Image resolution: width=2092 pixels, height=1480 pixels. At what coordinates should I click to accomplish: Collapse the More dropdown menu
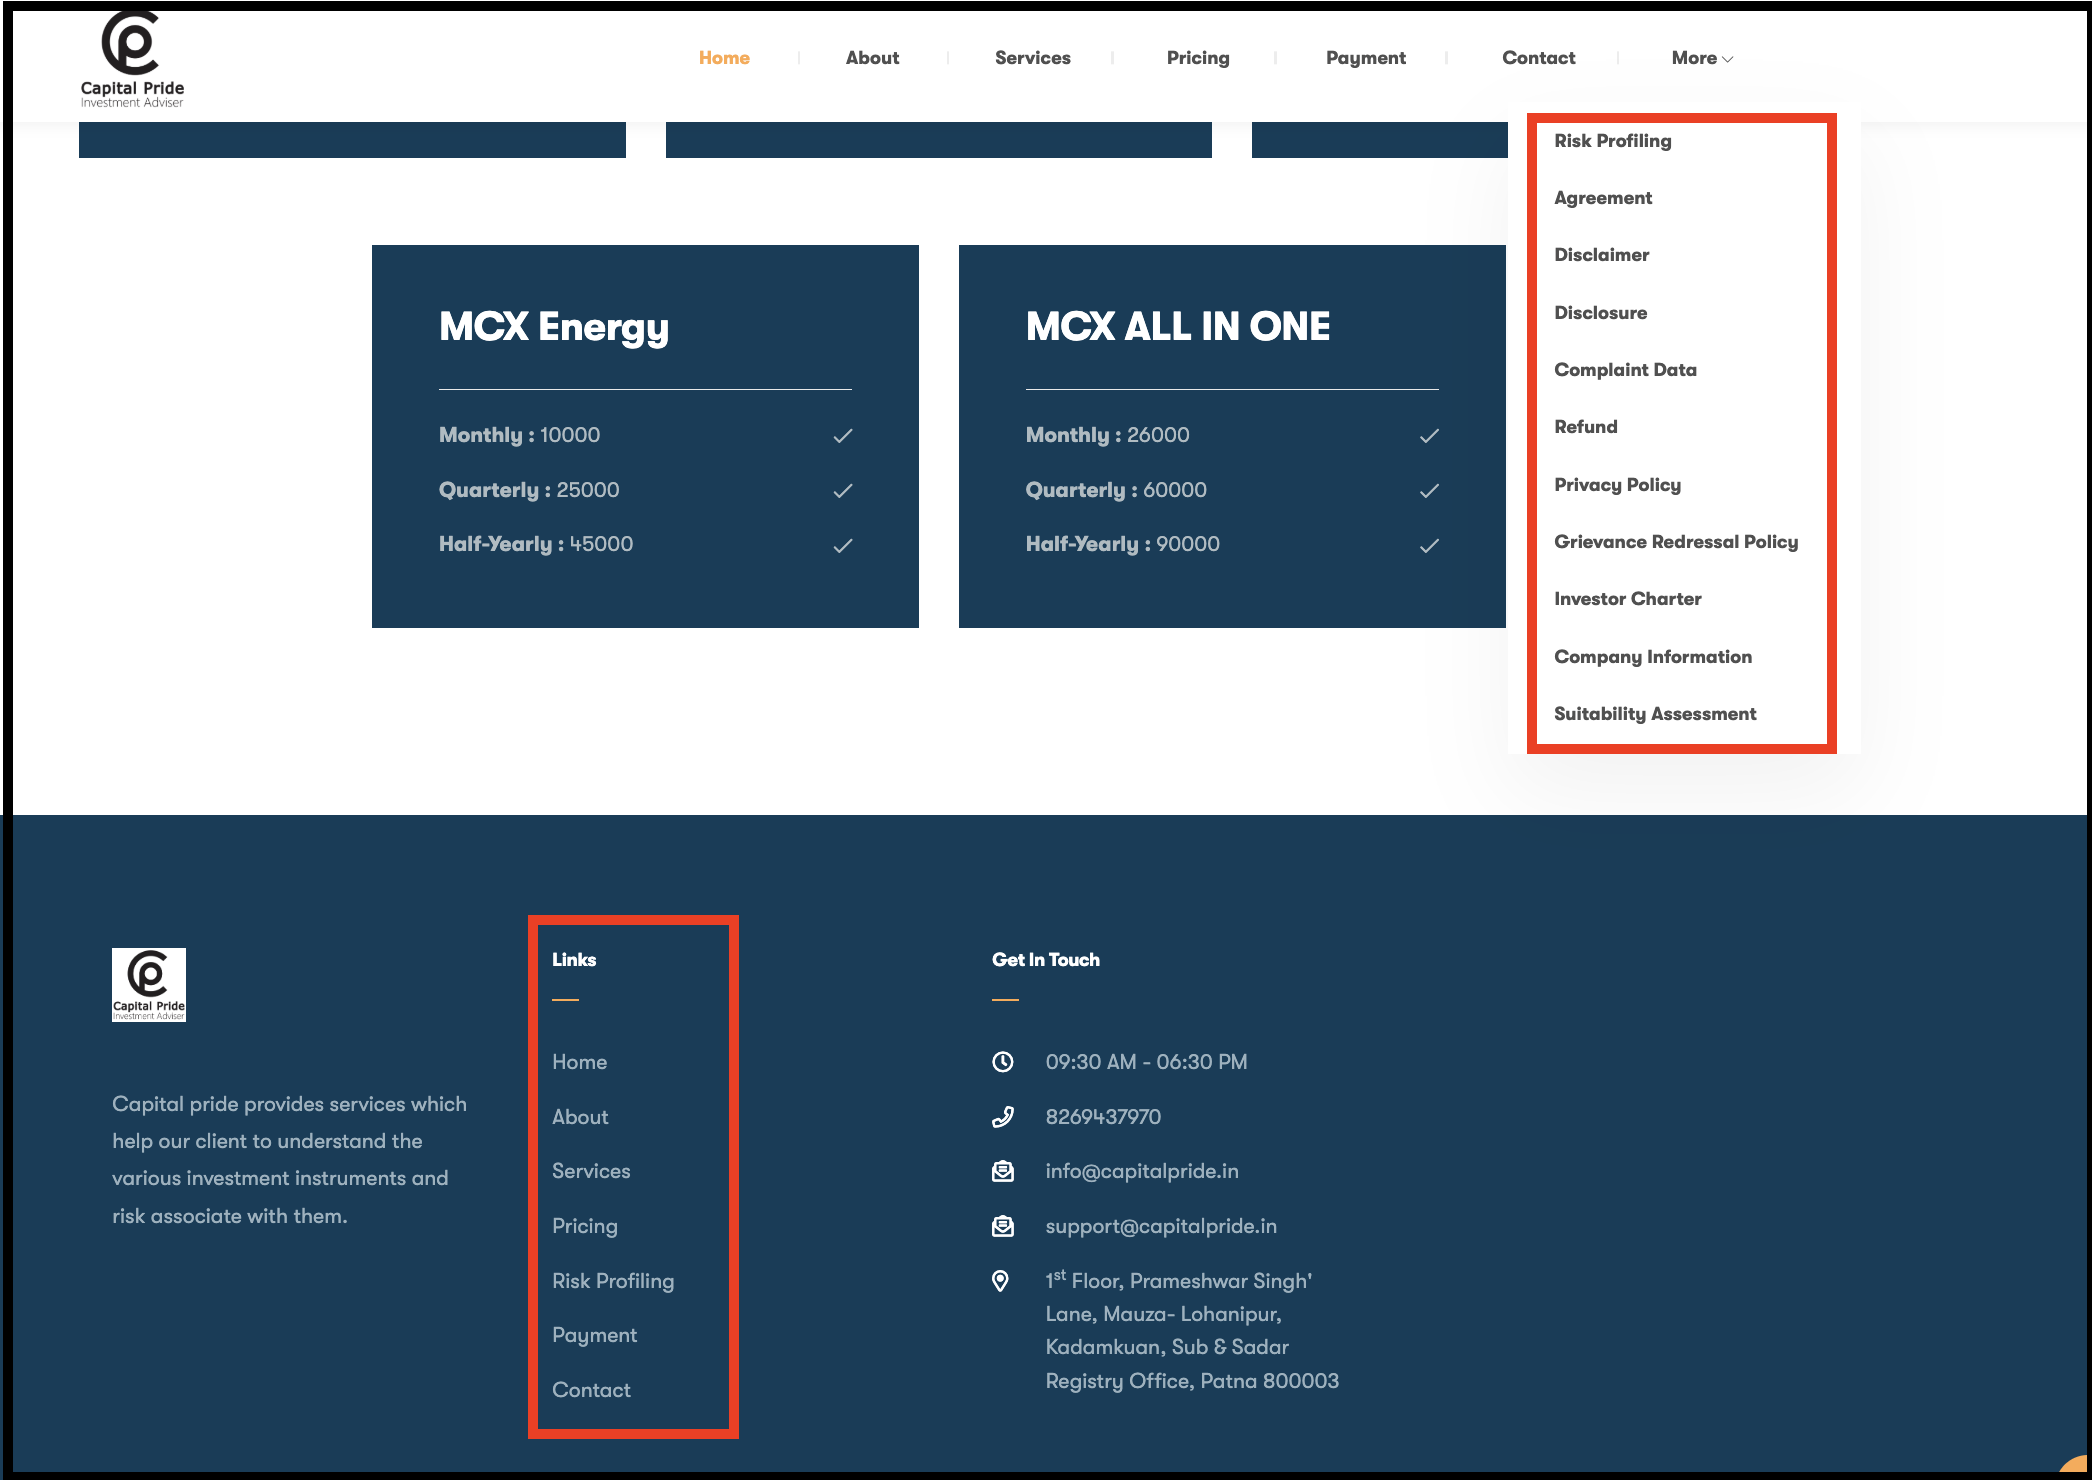point(1702,58)
